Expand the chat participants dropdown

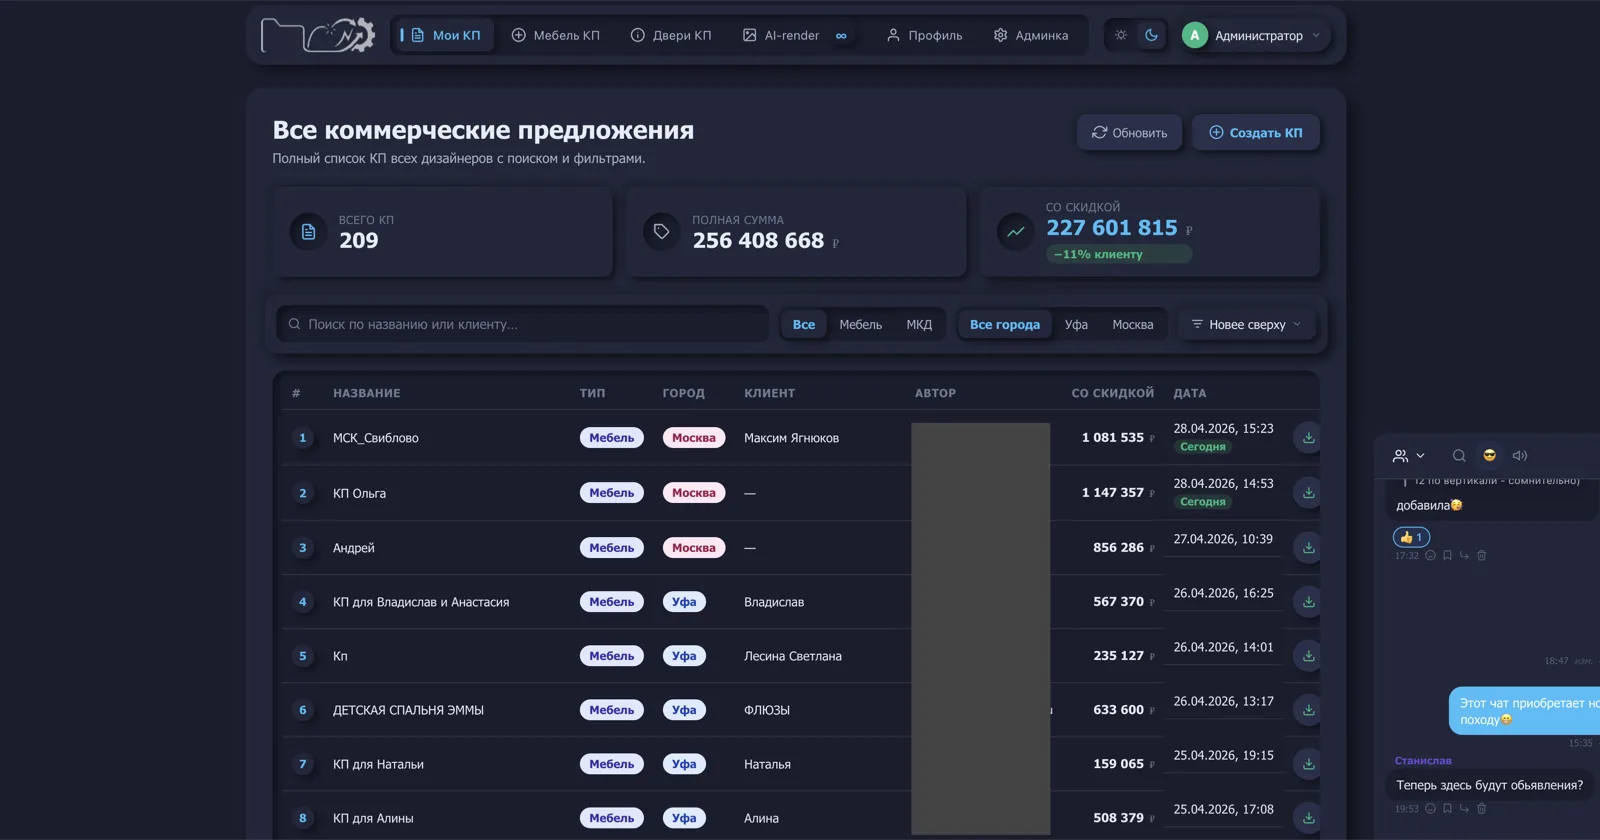pyautogui.click(x=1408, y=455)
